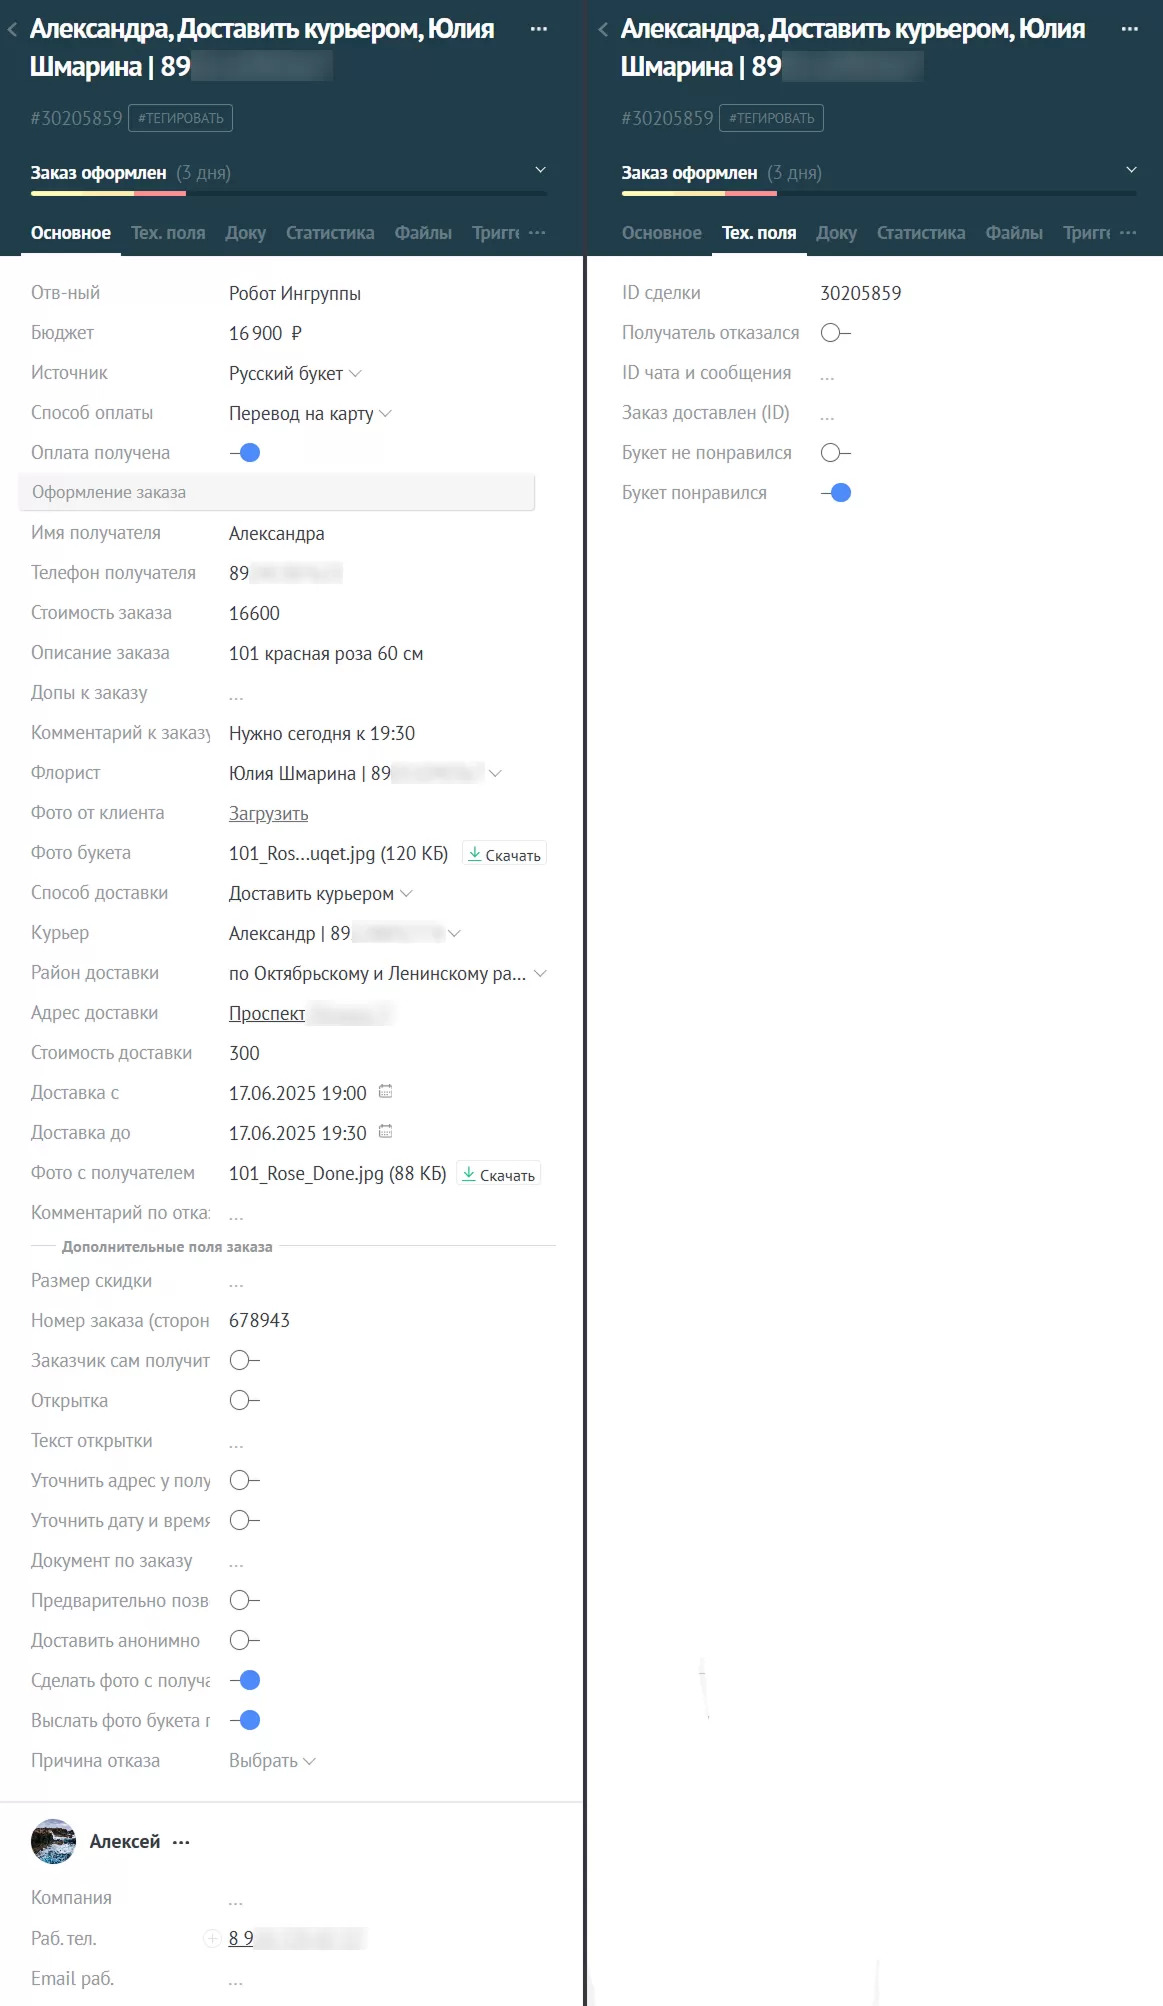This screenshot has height=2006, width=1163.
Task: Open Файлы tab in right panel
Action: click(x=1014, y=233)
